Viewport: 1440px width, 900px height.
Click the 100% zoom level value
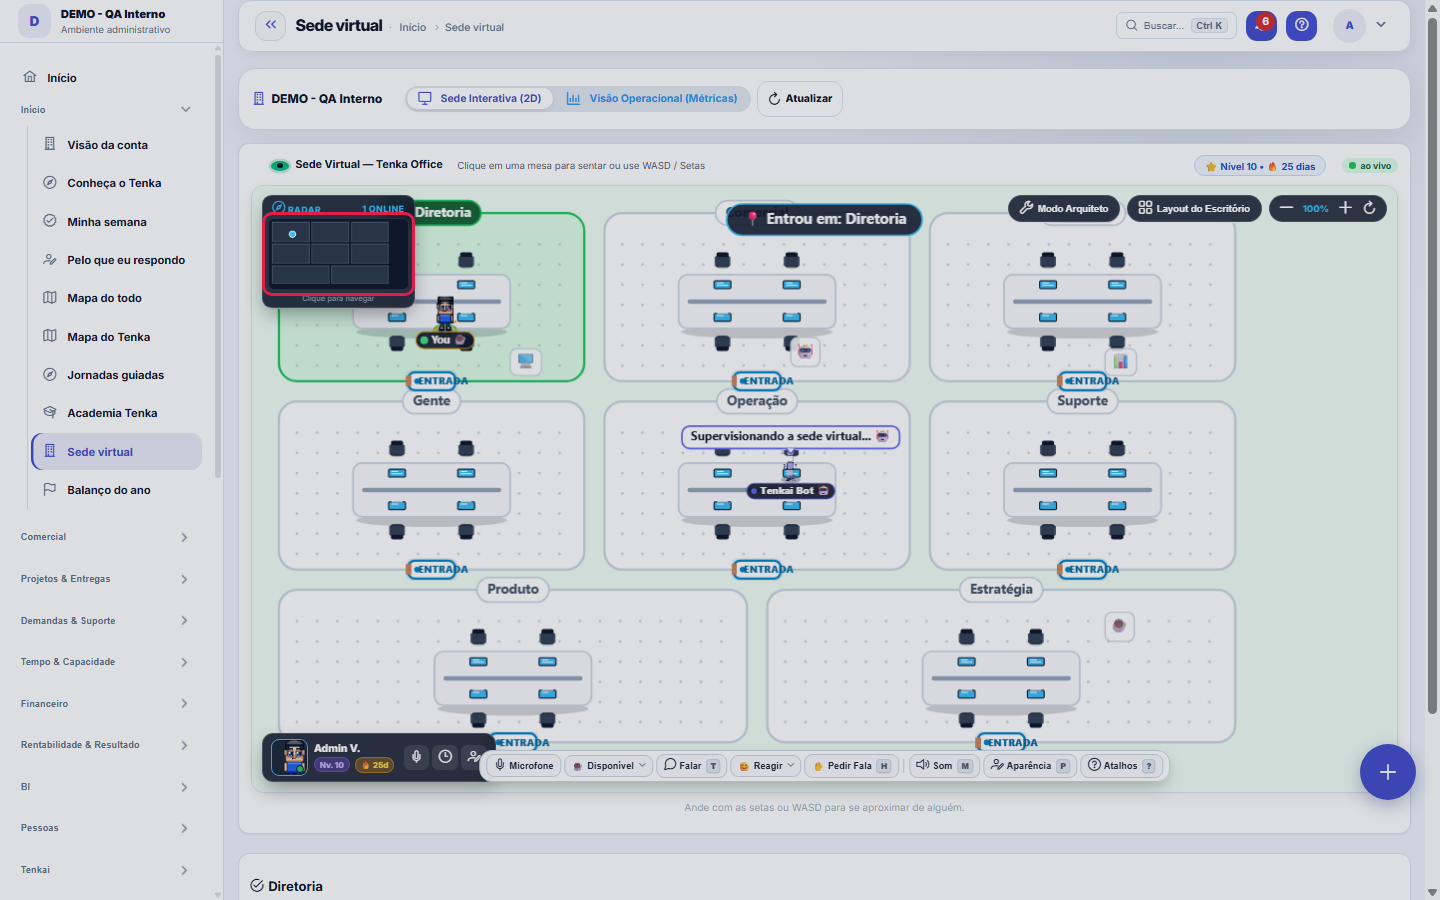[x=1315, y=208]
